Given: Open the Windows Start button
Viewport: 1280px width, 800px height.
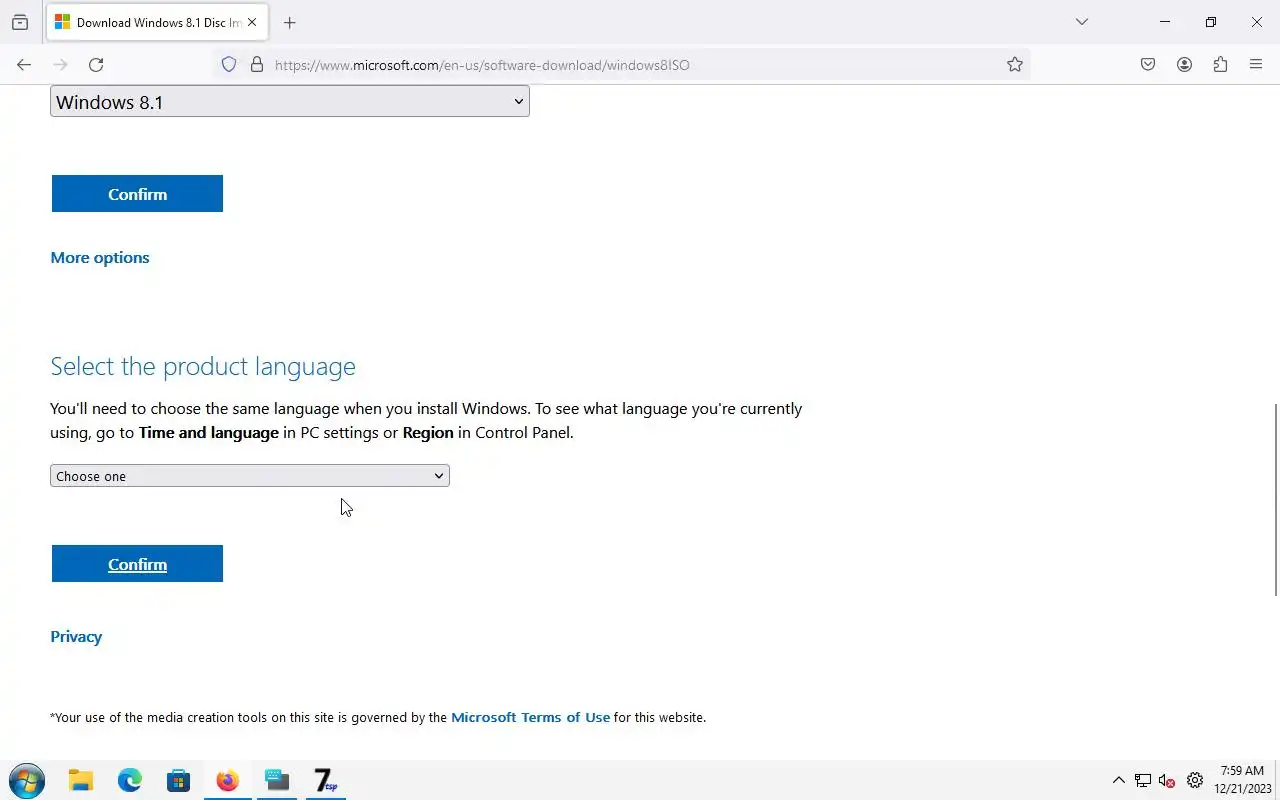Looking at the screenshot, I should tap(26, 780).
